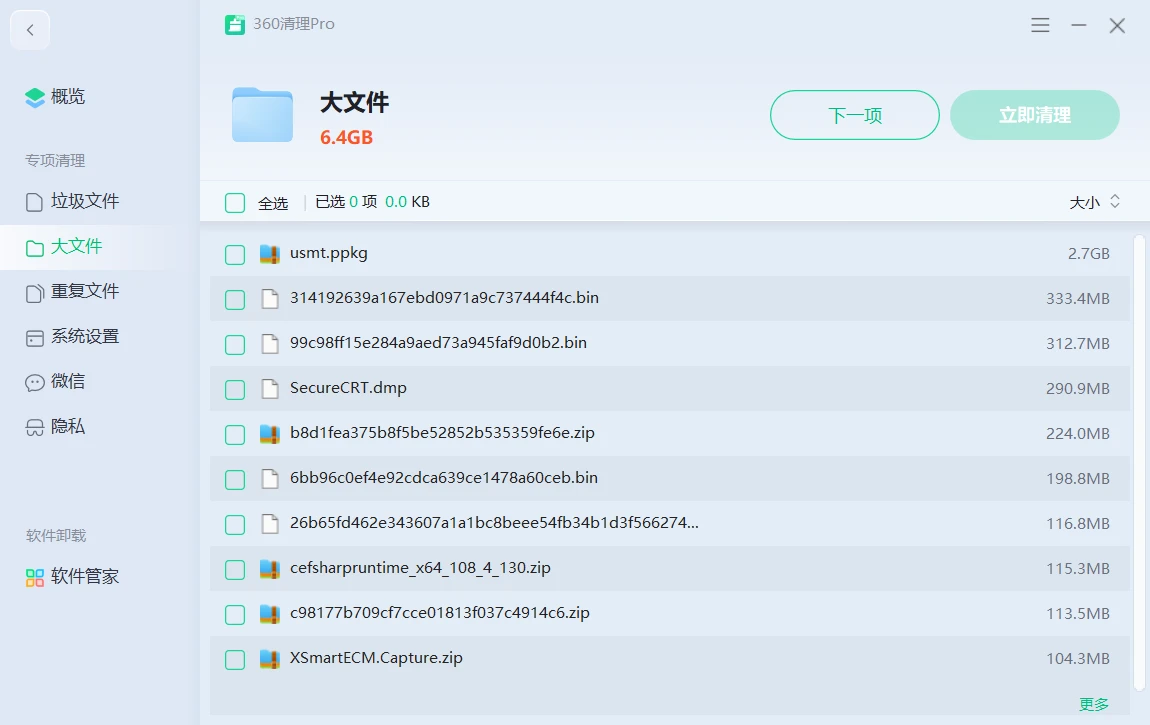
Task: Check the box for usmt.ppkg
Action: [235, 255]
